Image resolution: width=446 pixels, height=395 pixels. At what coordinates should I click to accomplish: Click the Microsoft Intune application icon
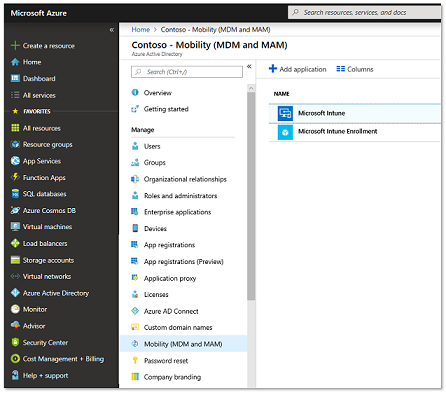click(285, 113)
